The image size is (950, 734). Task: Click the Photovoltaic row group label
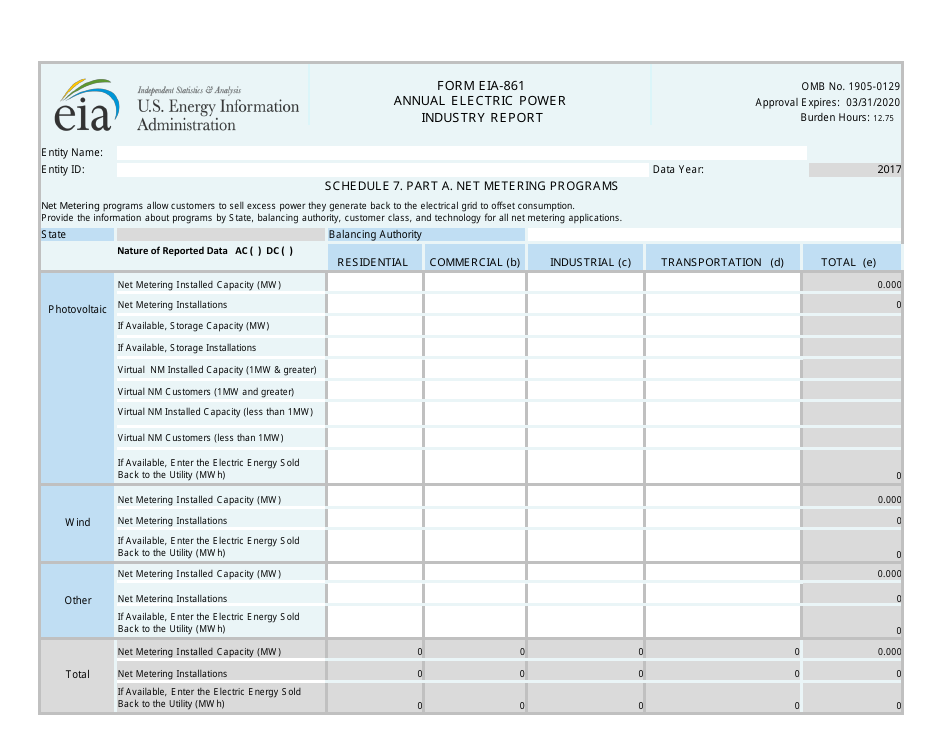77,309
